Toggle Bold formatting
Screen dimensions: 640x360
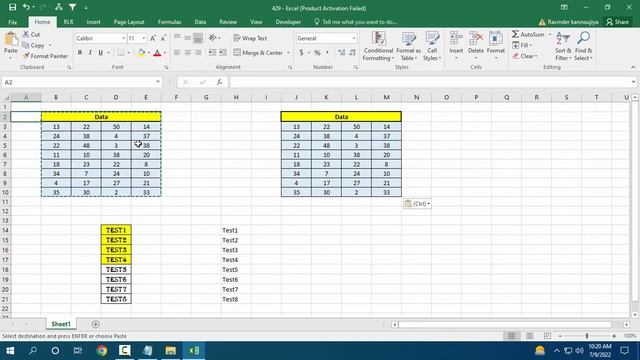[80, 53]
